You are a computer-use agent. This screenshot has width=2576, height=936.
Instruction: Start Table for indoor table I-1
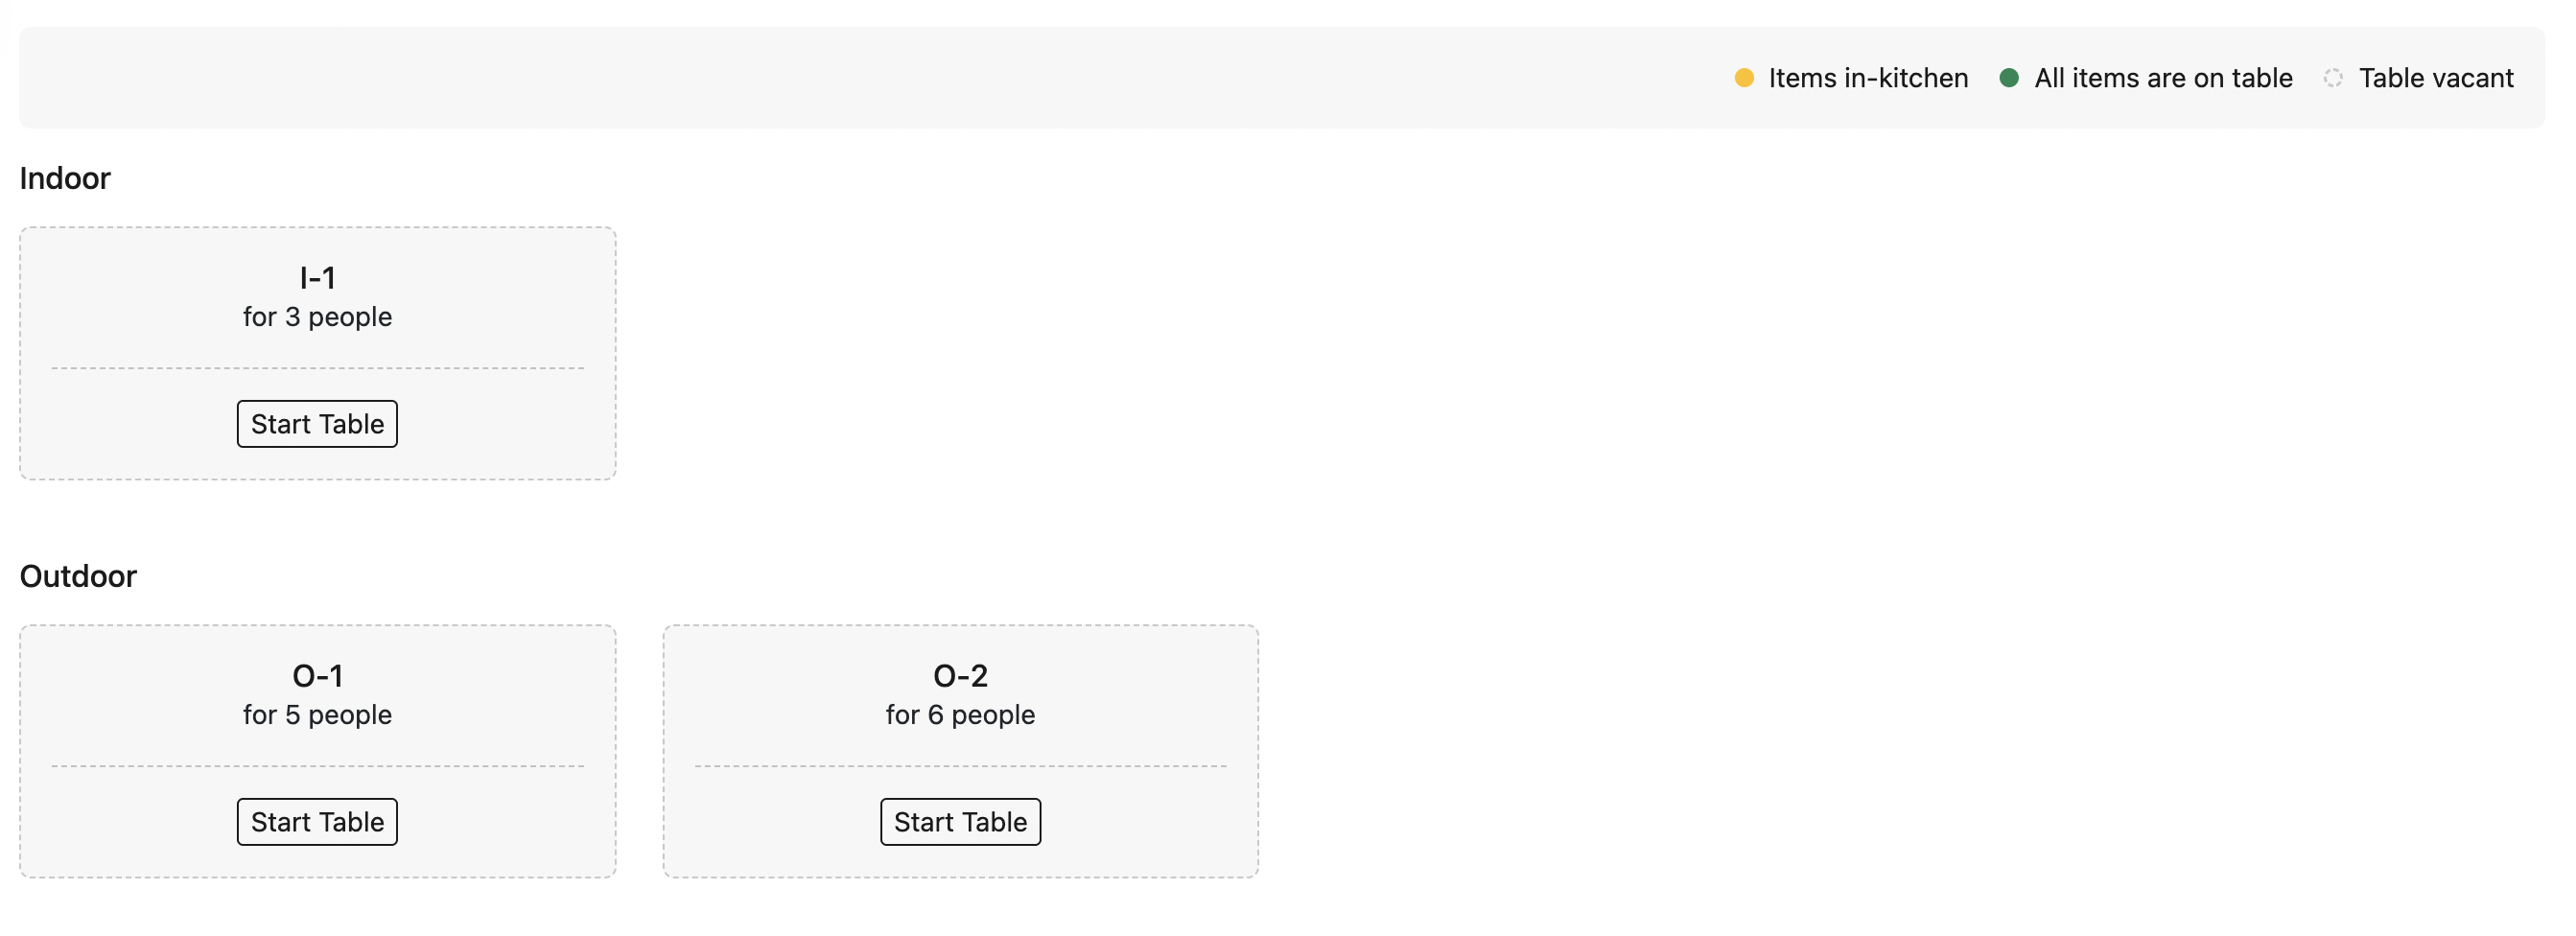(x=317, y=424)
